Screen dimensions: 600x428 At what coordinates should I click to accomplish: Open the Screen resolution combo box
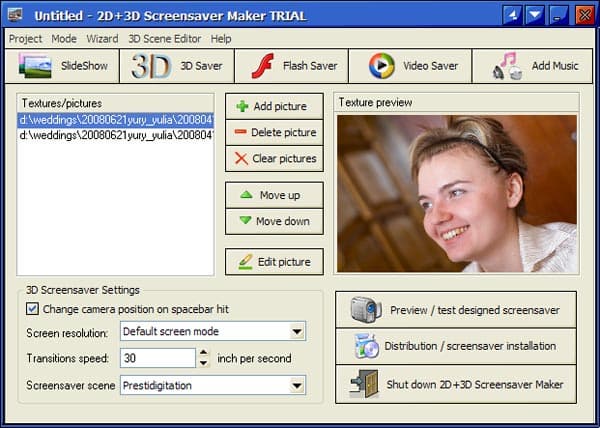tap(213, 331)
